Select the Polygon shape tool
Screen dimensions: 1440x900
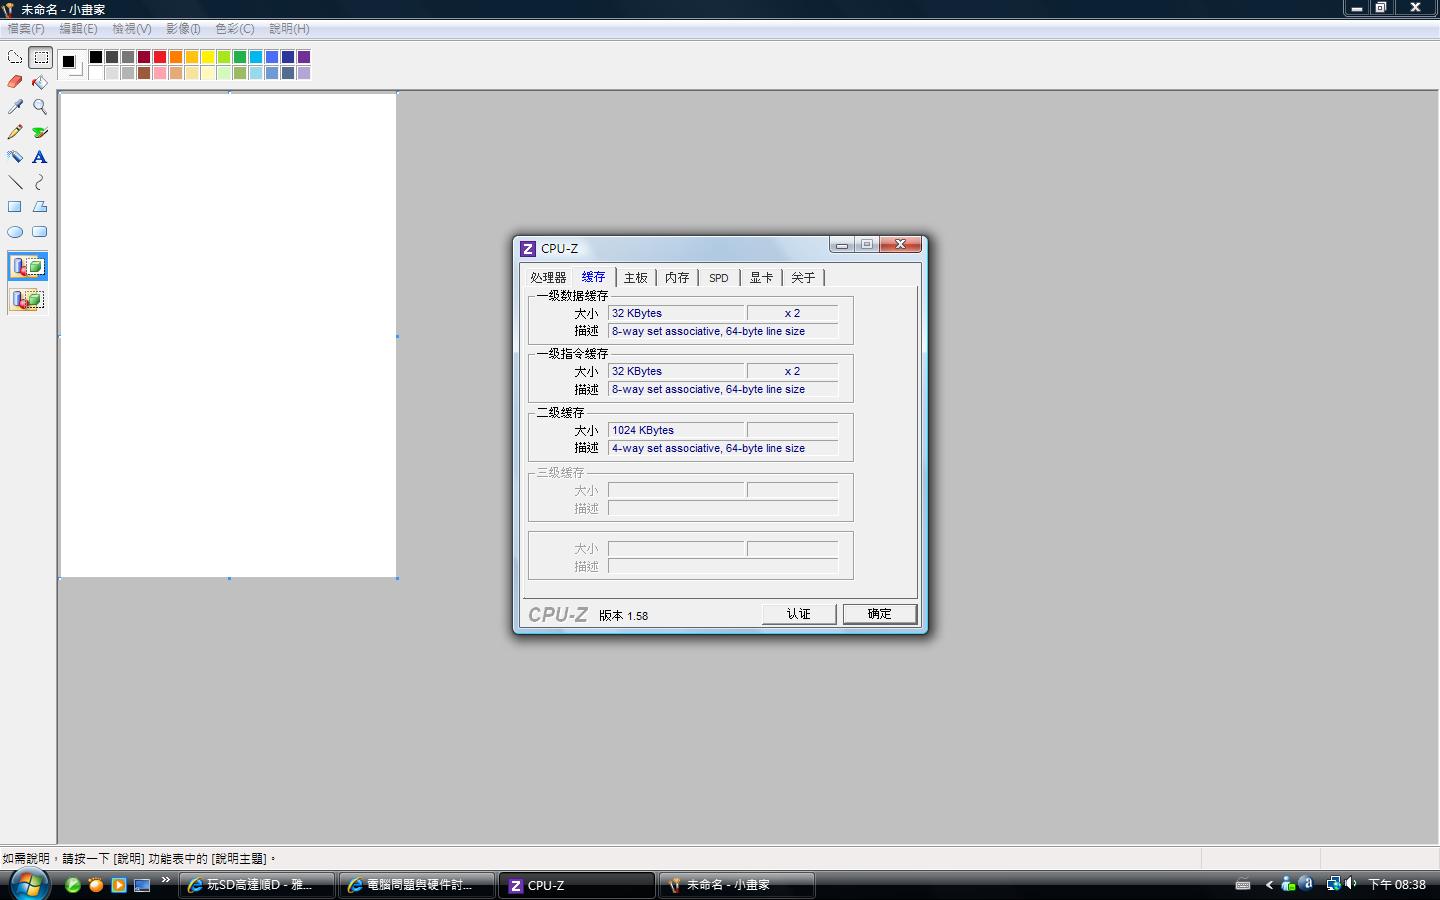tap(40, 207)
